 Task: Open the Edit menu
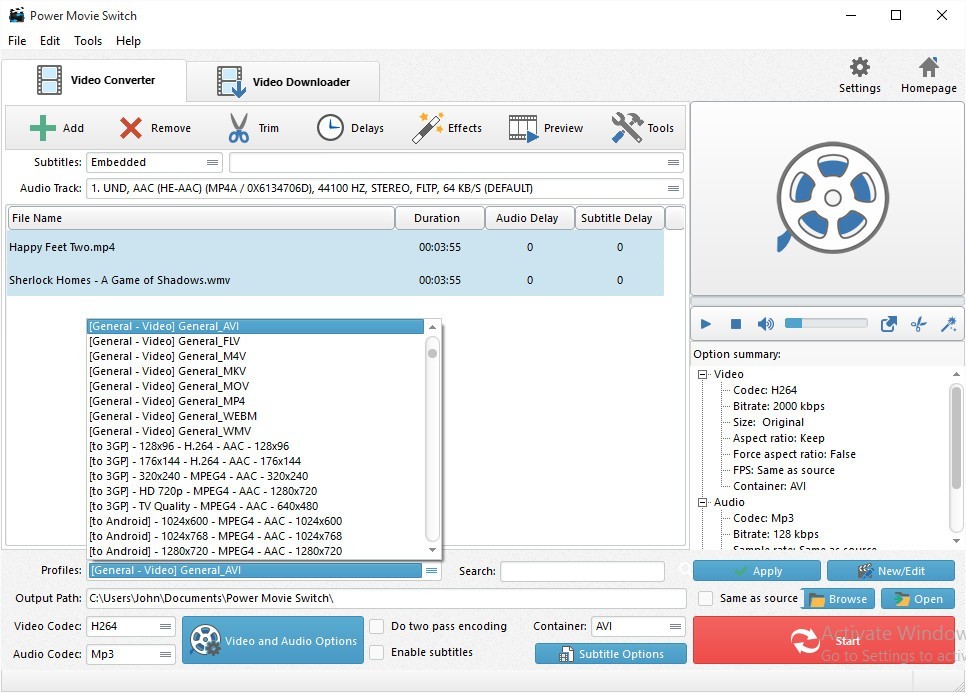[50, 41]
